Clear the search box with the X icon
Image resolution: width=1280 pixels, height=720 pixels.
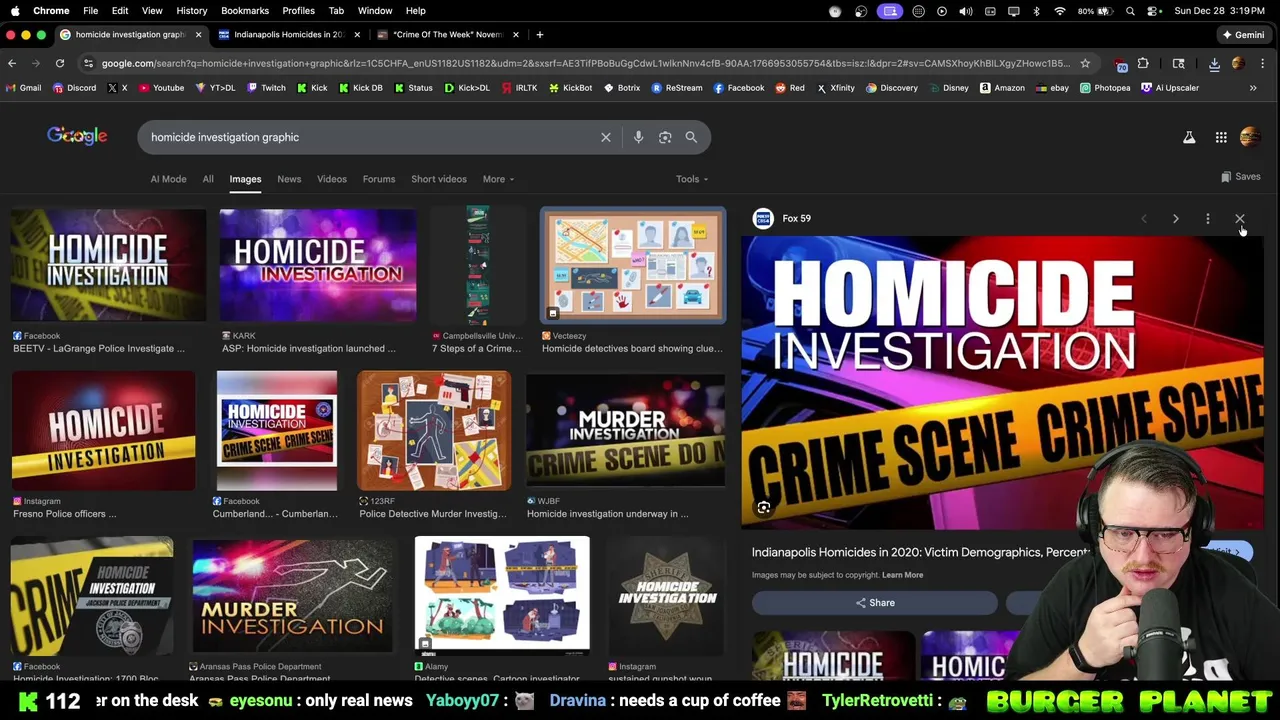point(605,137)
